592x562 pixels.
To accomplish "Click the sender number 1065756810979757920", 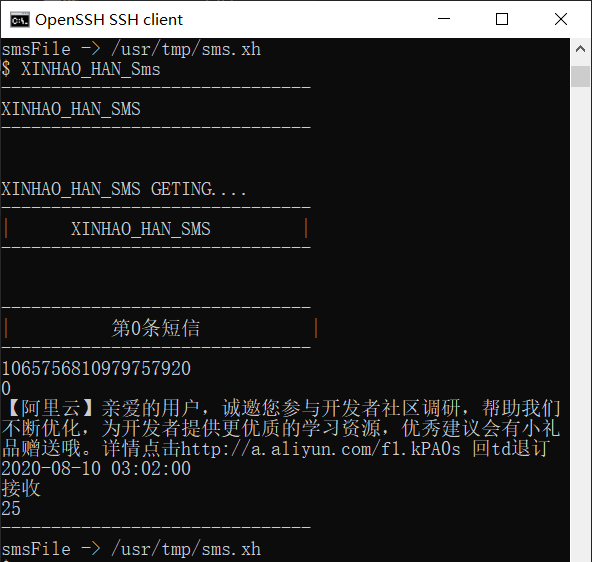I will point(96,369).
